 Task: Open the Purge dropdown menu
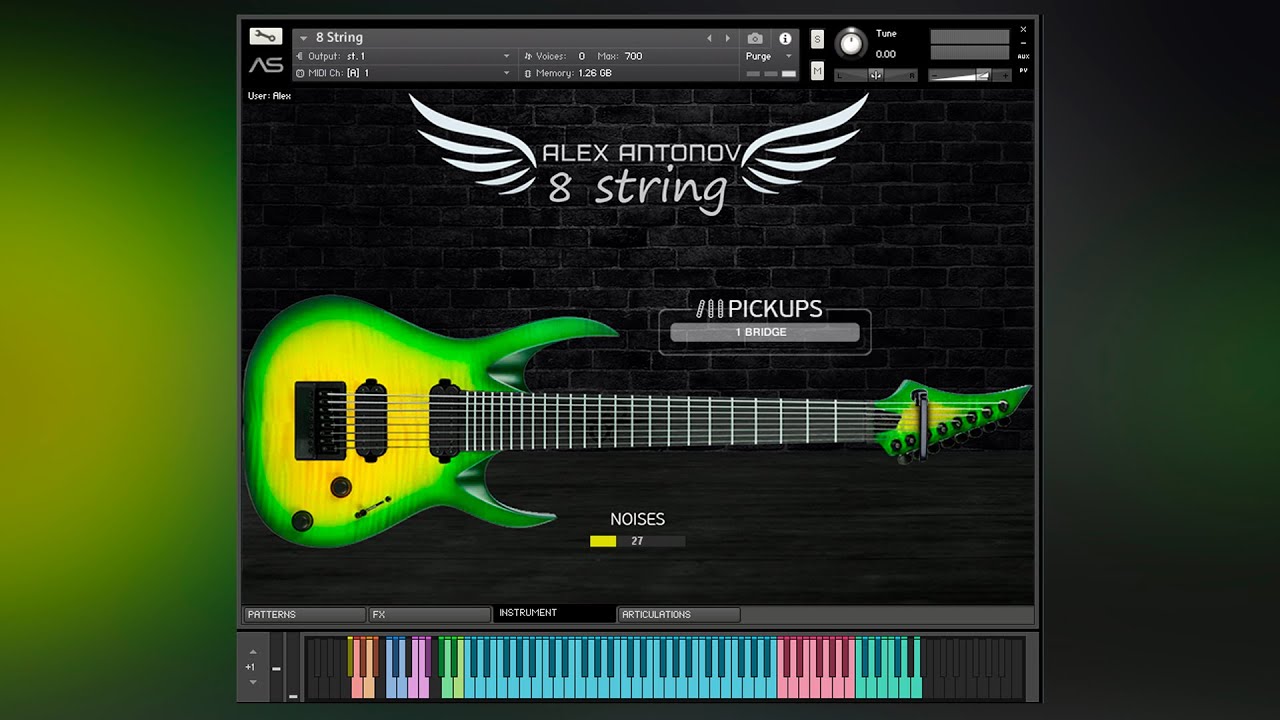[769, 56]
